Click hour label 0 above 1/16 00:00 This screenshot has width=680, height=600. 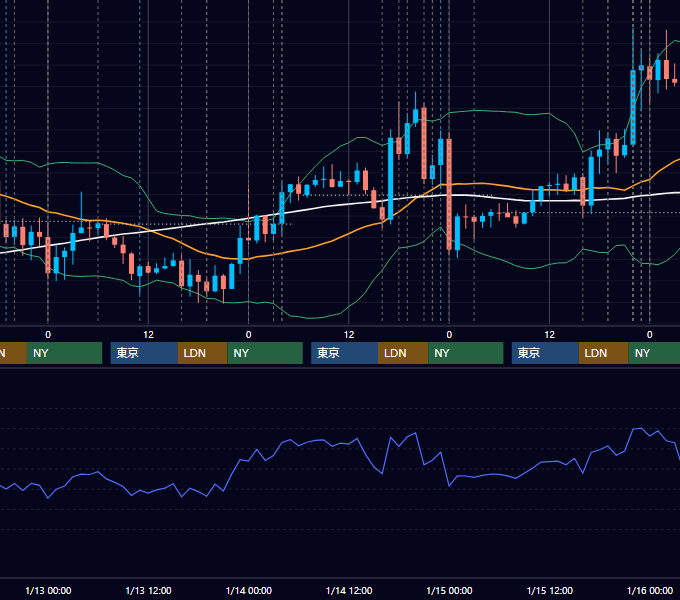tap(650, 335)
